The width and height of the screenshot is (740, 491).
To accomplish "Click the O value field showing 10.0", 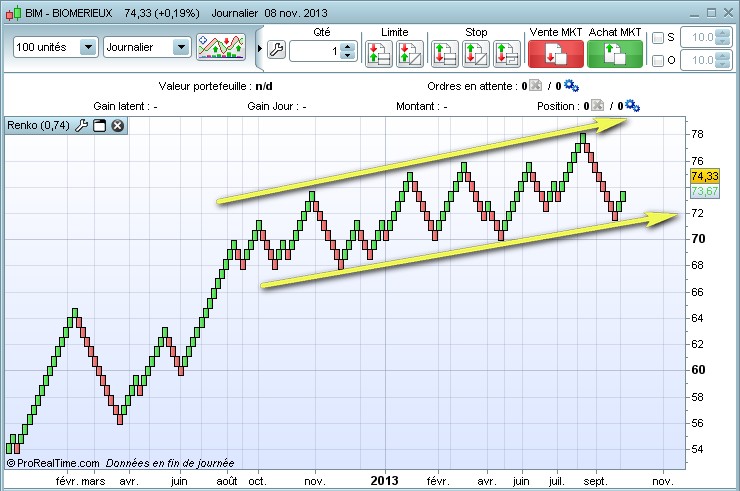I will (x=698, y=60).
